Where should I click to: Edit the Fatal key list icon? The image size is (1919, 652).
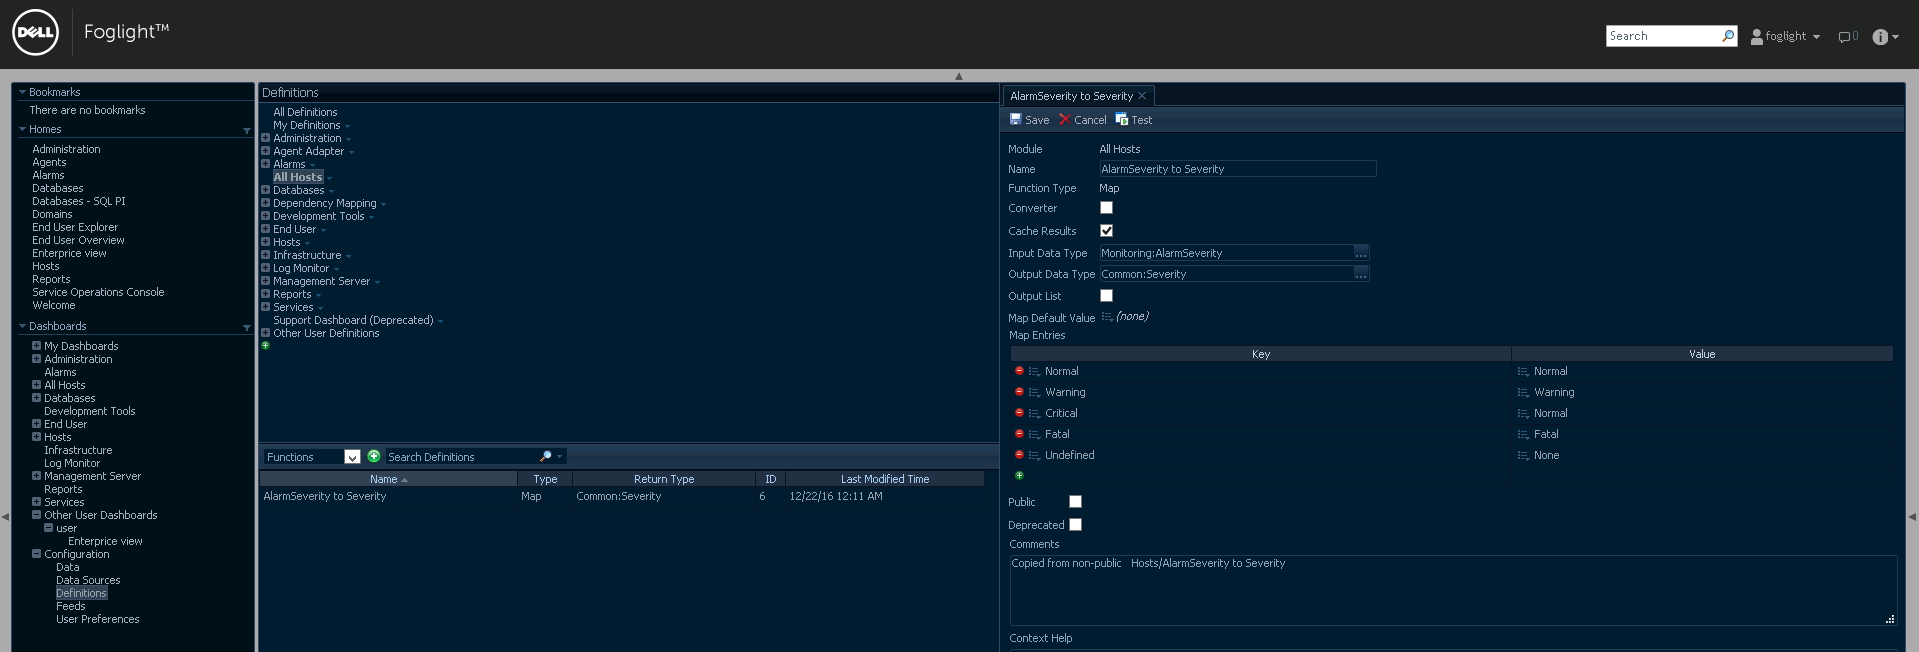(x=1034, y=435)
